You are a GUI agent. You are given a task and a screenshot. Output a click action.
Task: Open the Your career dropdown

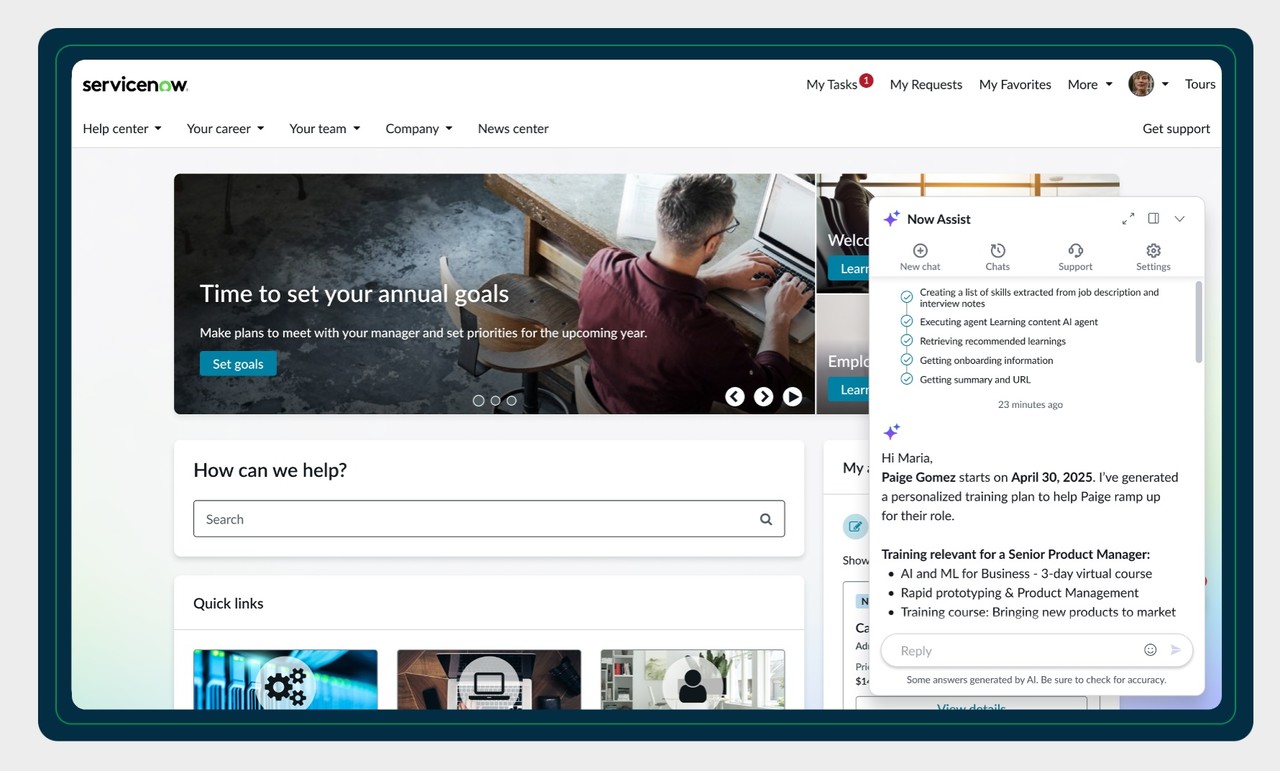point(225,129)
